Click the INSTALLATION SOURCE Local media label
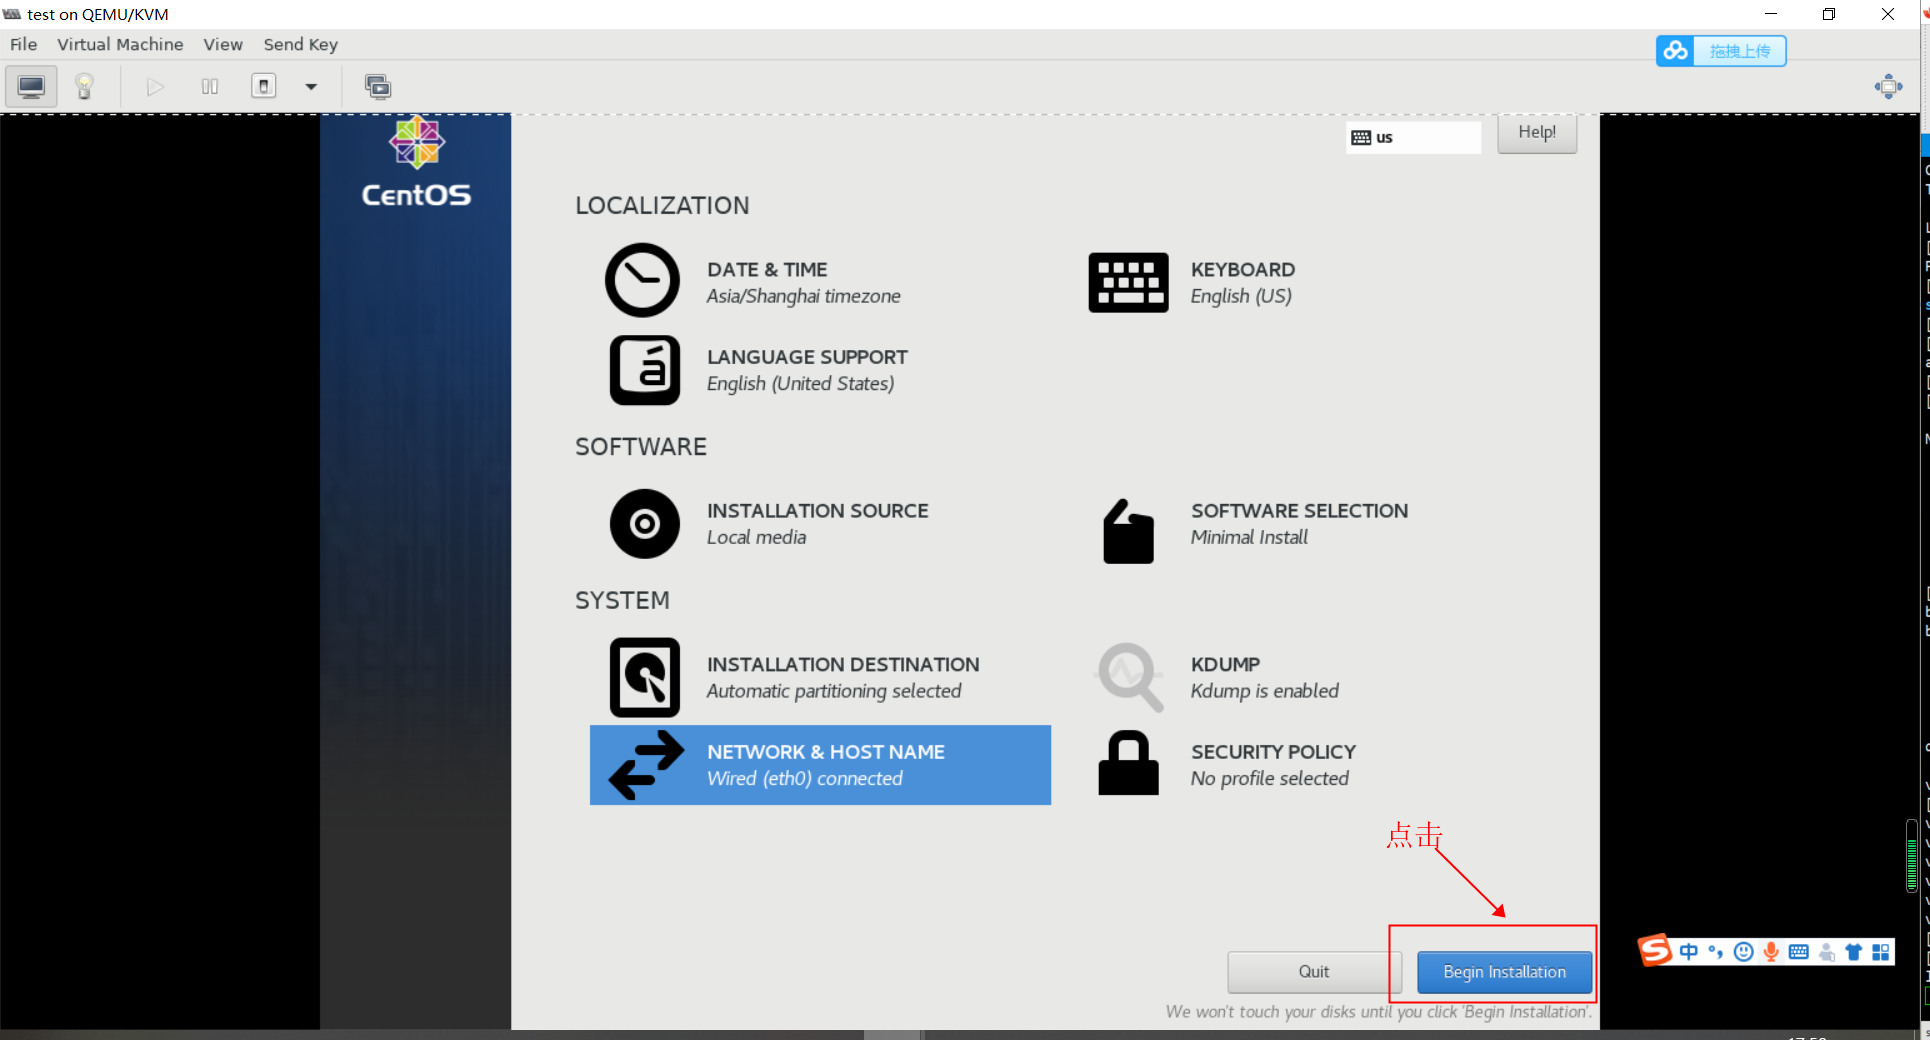Viewport: 1930px width, 1040px height. coord(817,524)
